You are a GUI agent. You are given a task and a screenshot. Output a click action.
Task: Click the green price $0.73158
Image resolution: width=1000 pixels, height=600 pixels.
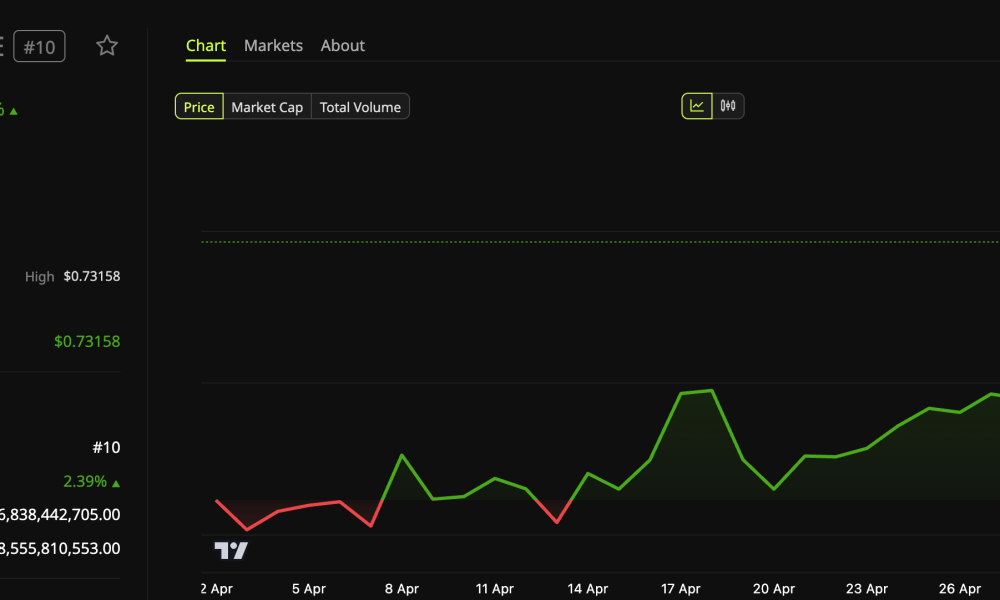click(x=87, y=341)
